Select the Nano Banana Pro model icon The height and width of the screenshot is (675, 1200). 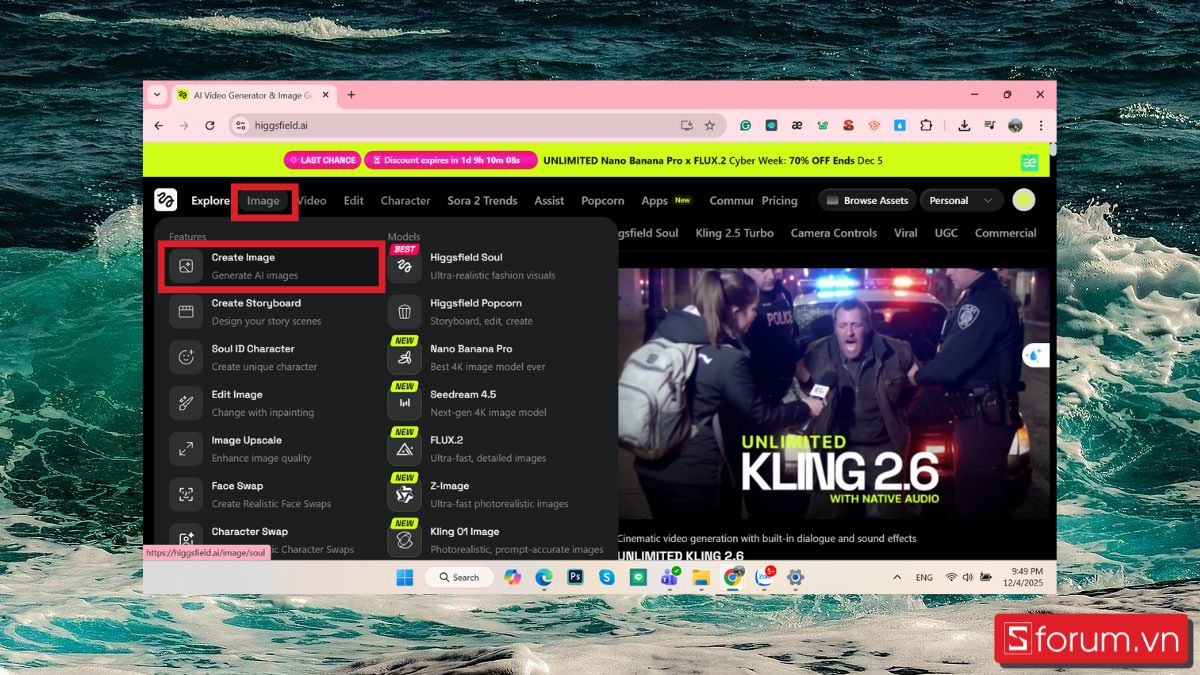pos(404,357)
